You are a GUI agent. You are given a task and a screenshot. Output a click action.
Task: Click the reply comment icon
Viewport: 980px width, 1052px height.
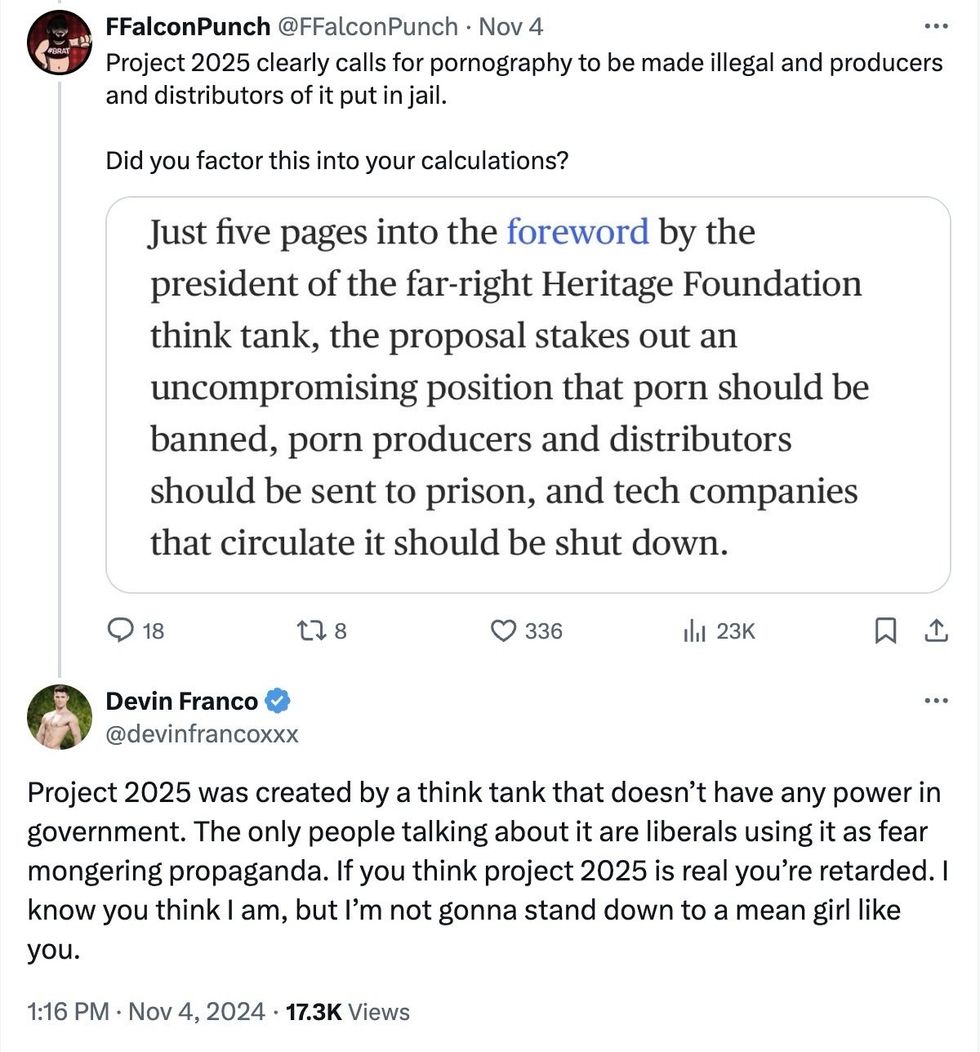(121, 631)
